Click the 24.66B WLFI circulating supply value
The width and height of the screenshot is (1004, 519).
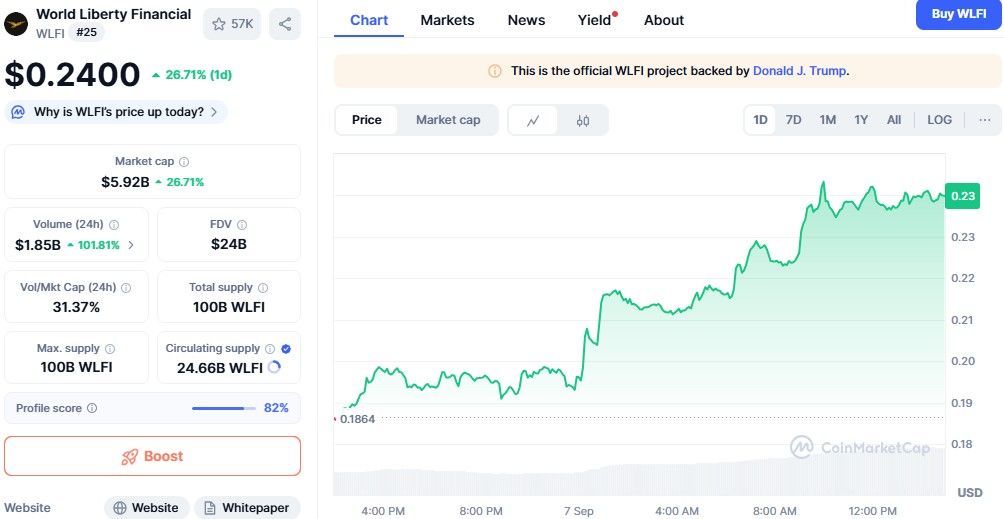point(220,368)
